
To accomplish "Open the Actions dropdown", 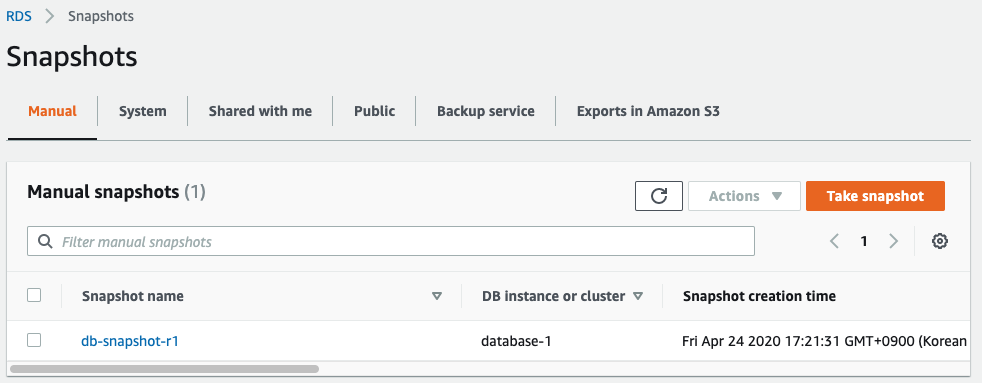I will pos(745,196).
